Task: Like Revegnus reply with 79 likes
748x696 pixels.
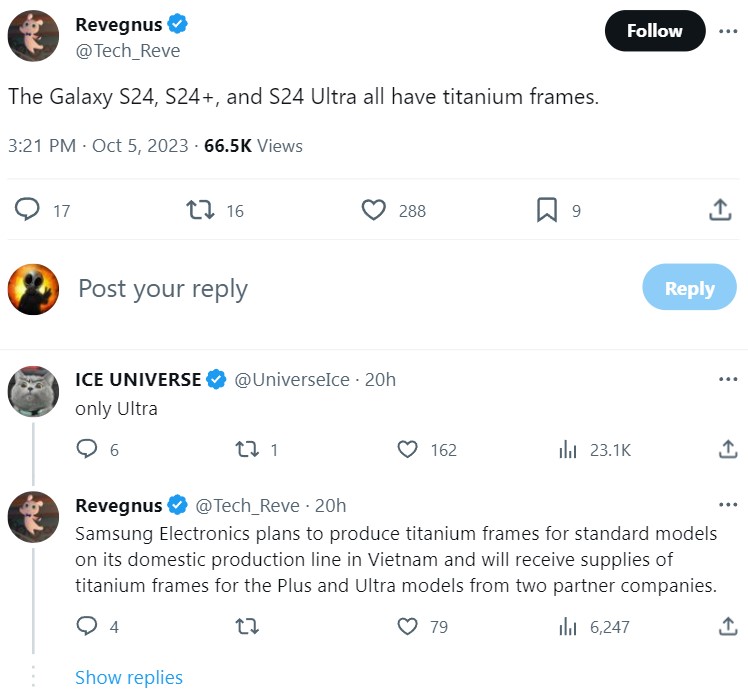Action: (x=407, y=626)
